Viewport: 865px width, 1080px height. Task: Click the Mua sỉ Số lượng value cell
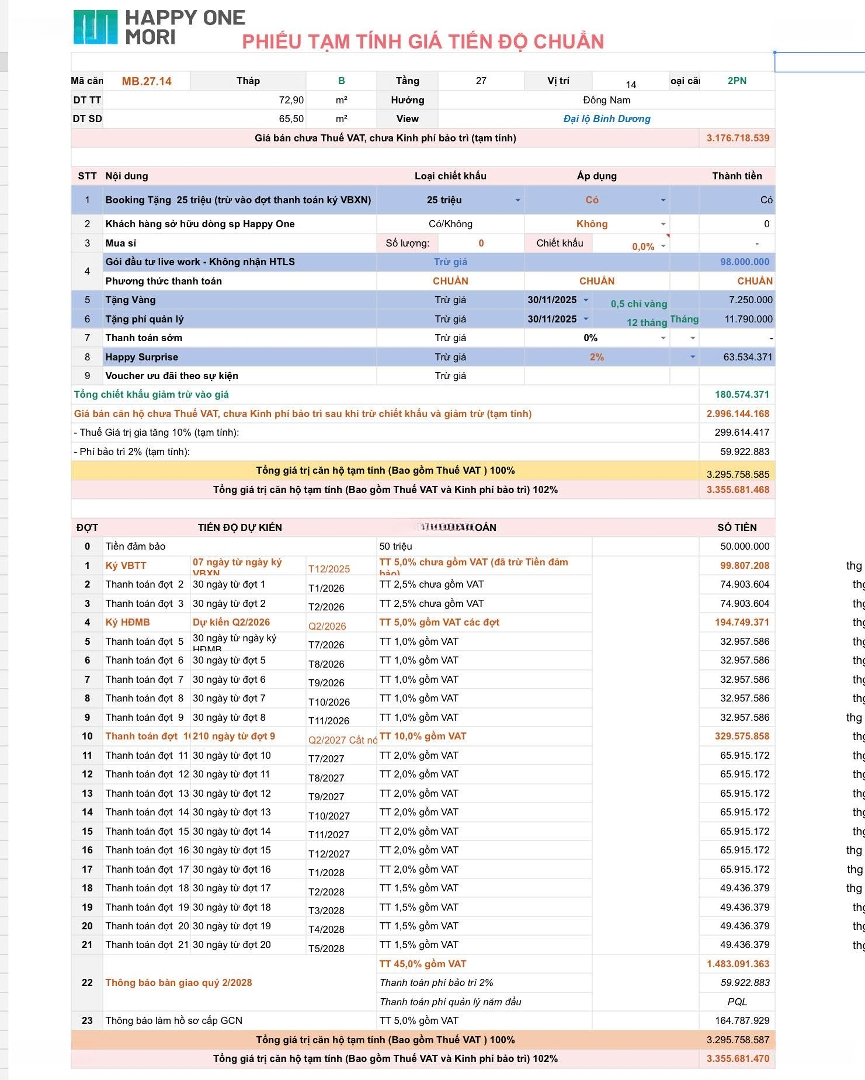480,243
